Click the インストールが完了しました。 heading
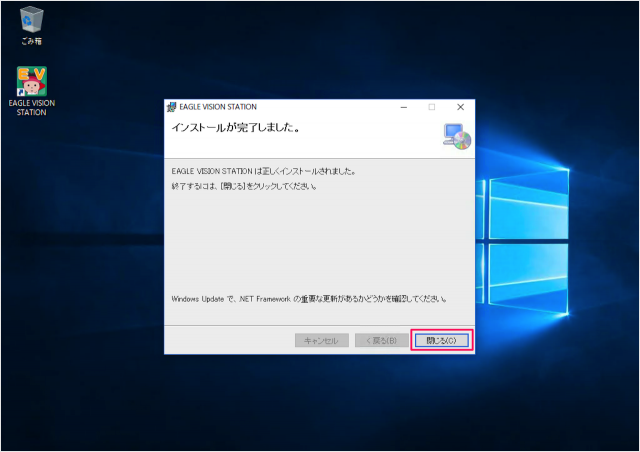The height and width of the screenshot is (452, 640). [236, 128]
